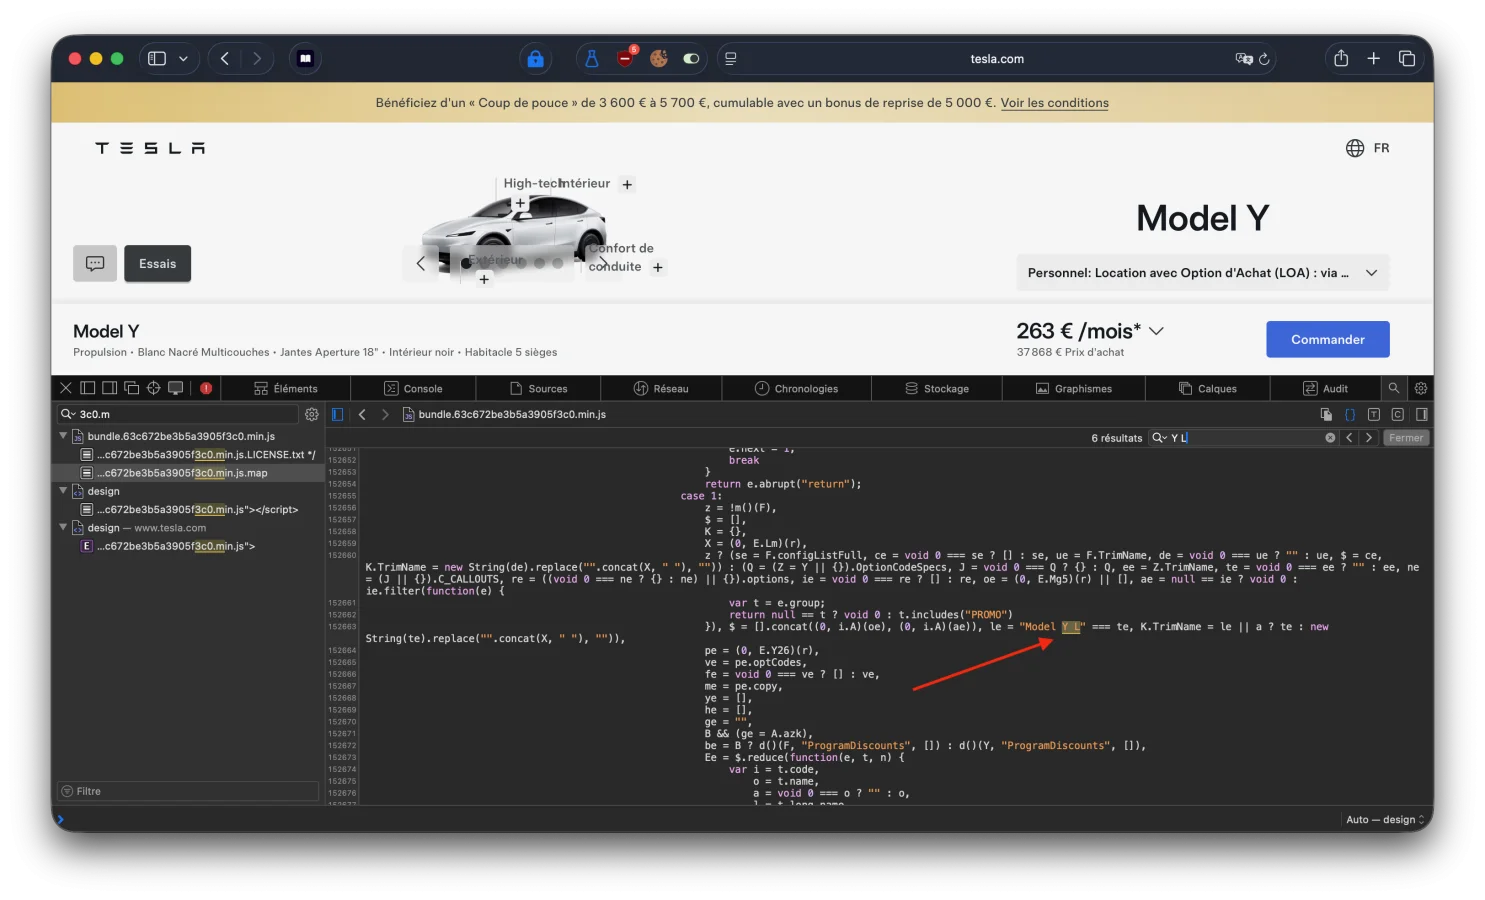Screen dimensions: 1485x900
Task: Expand the 263 €/mois price details chevron
Action: [x=1157, y=331]
